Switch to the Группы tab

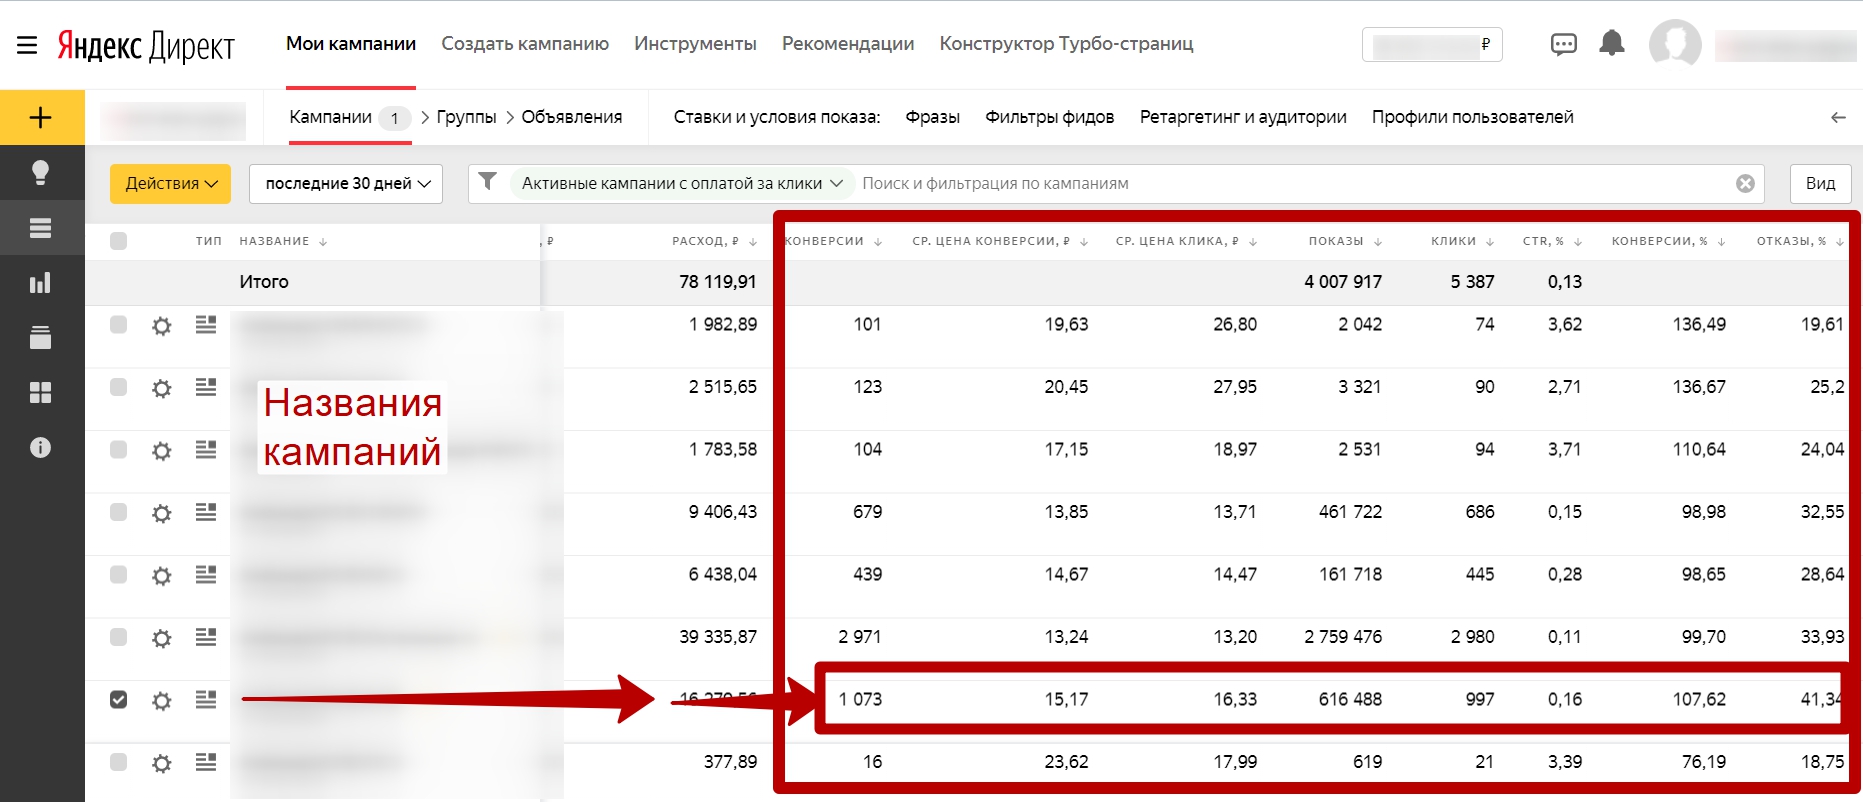pyautogui.click(x=466, y=117)
